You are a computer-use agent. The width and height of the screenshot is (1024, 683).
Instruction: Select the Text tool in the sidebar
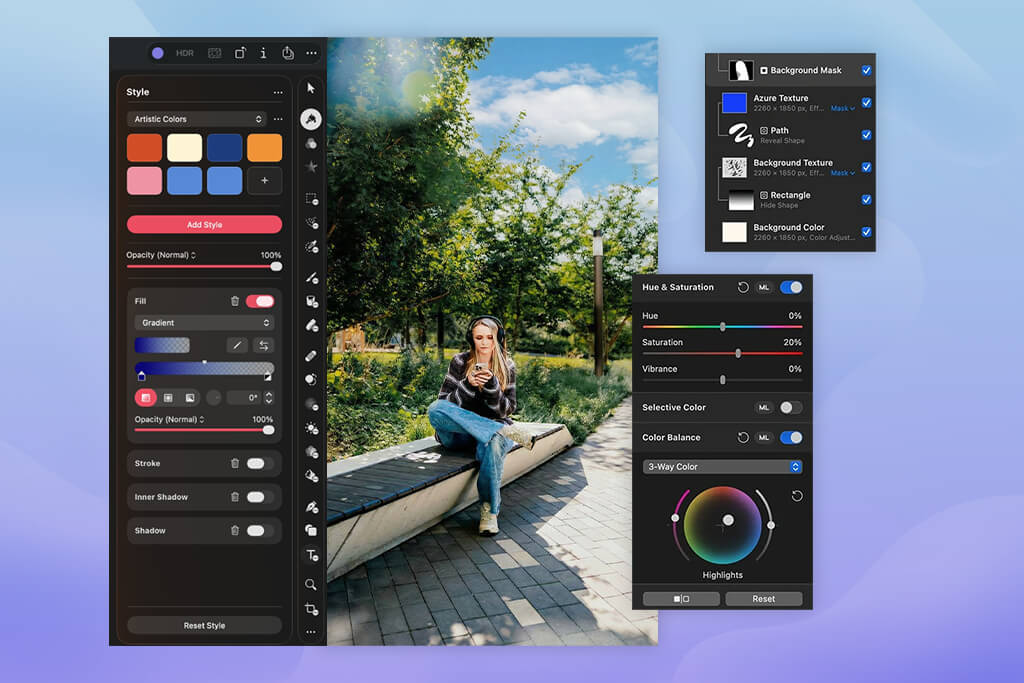click(x=312, y=555)
